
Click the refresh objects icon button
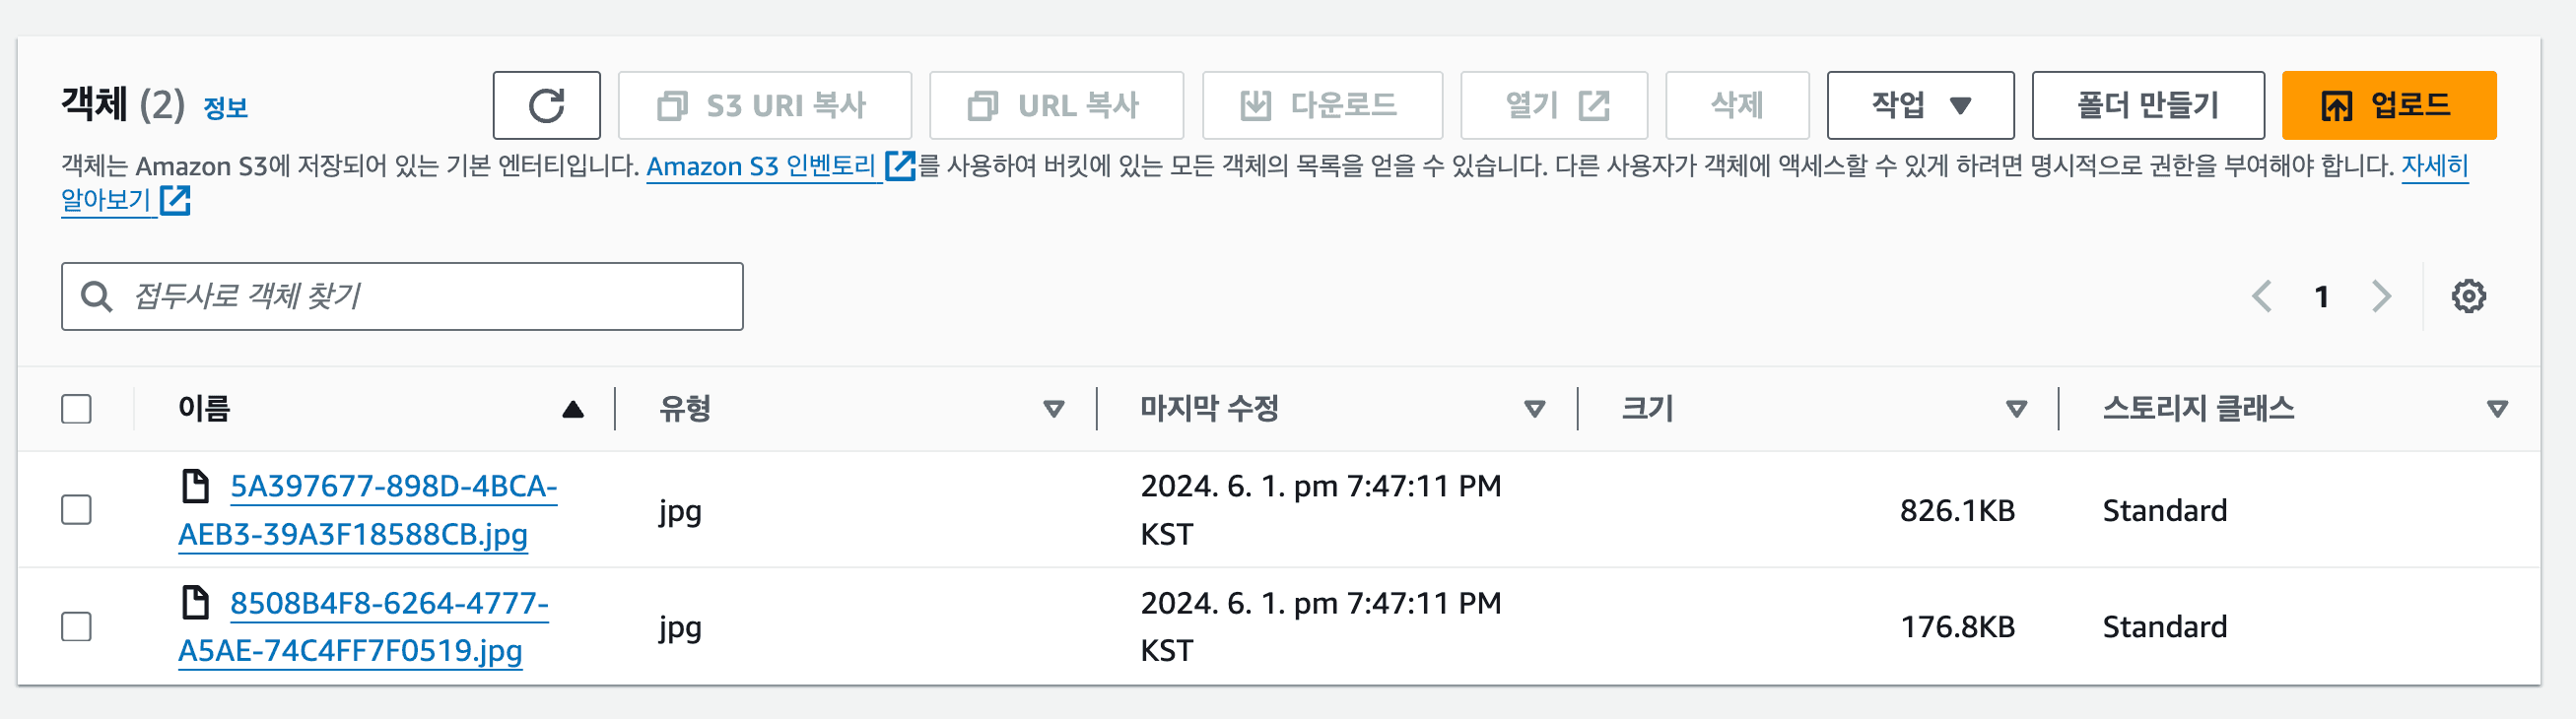click(x=546, y=105)
